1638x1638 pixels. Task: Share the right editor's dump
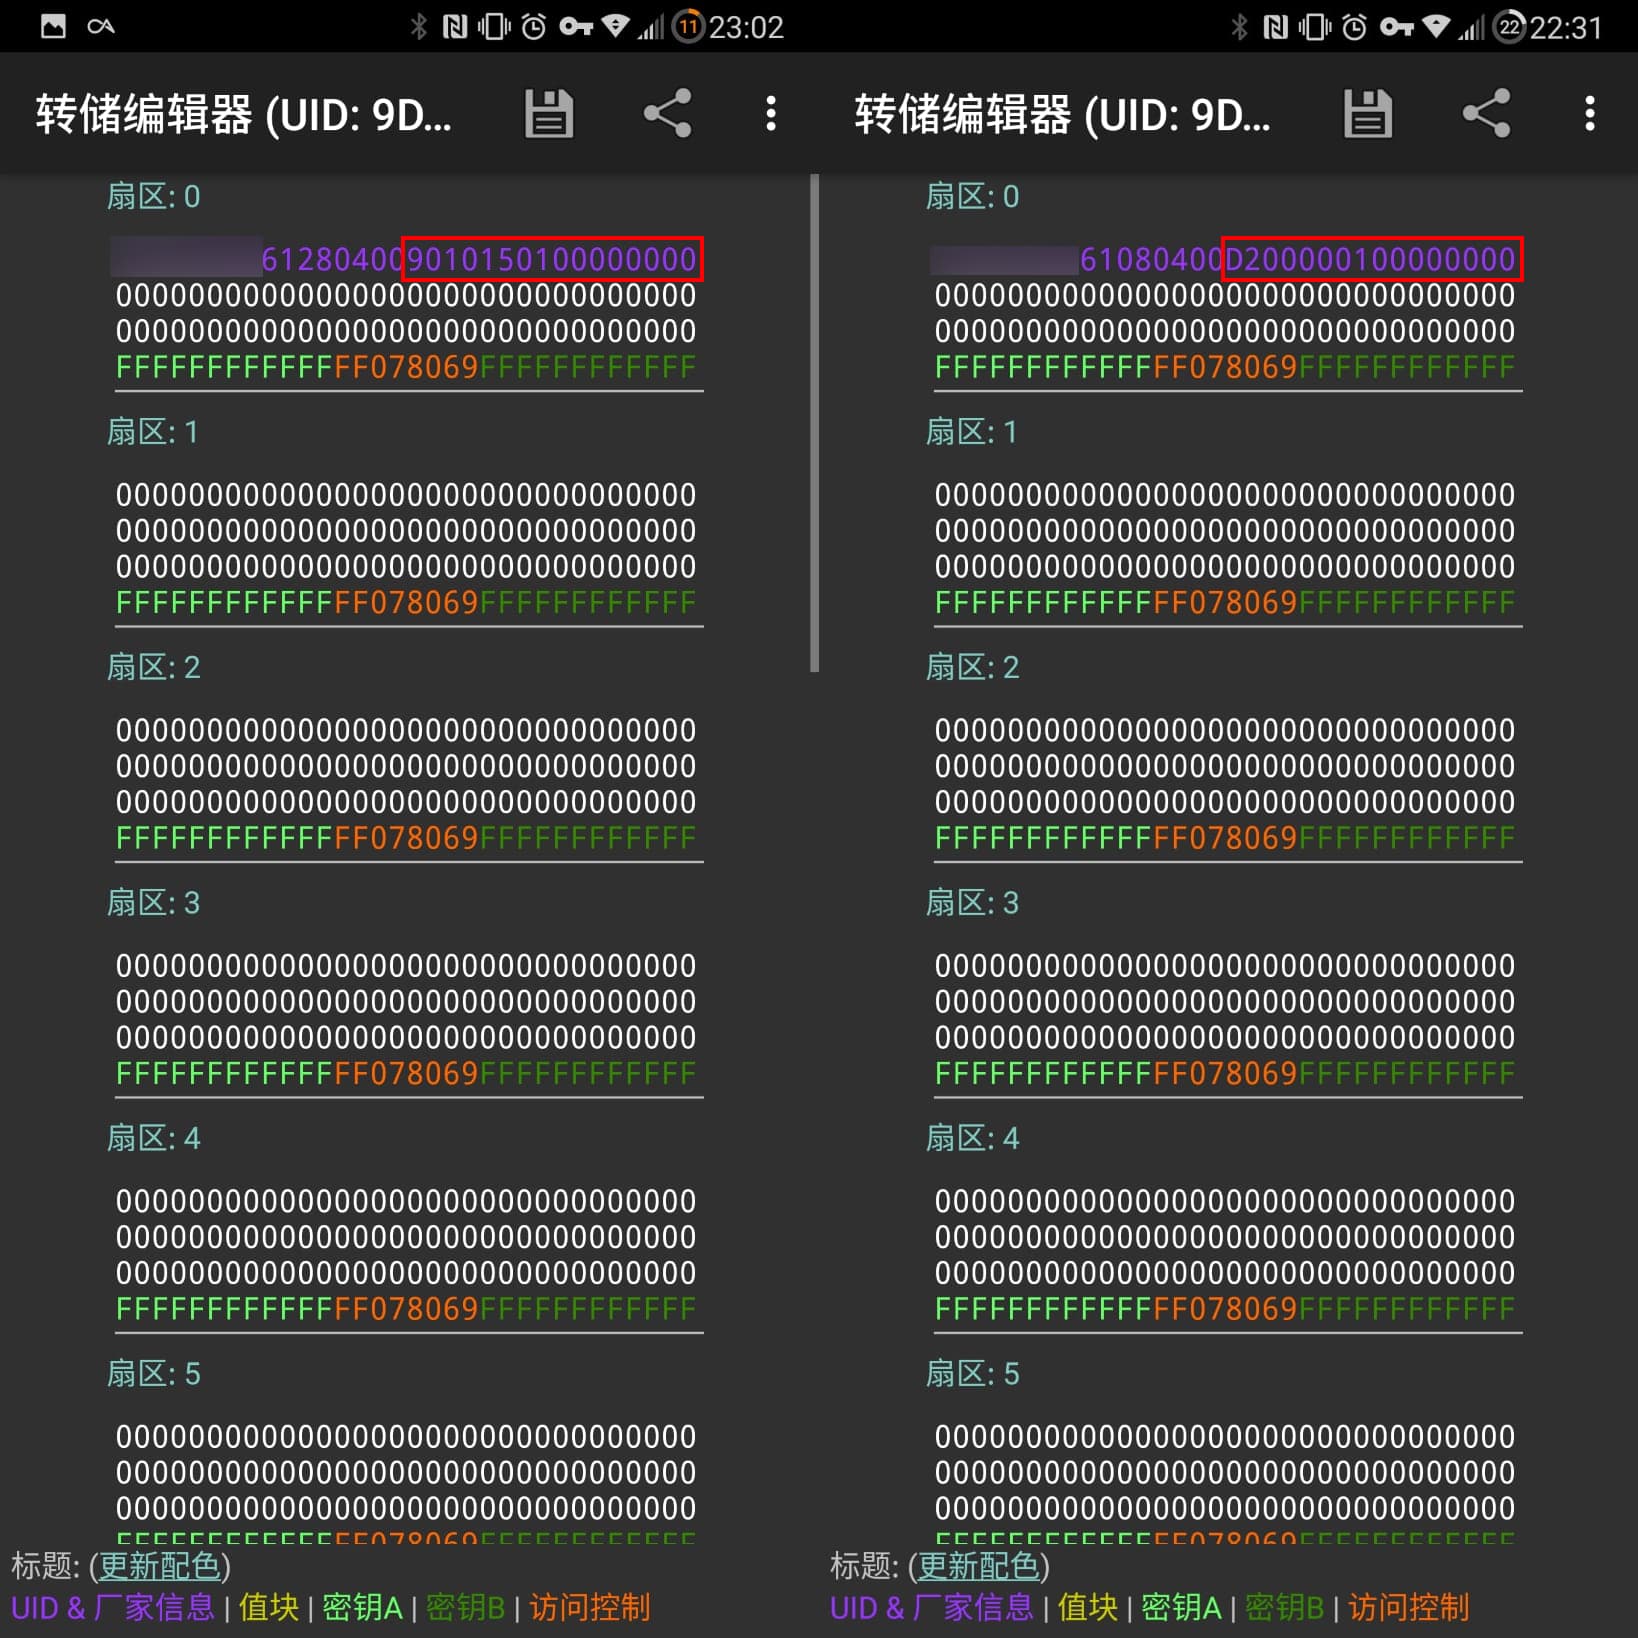tap(1485, 114)
